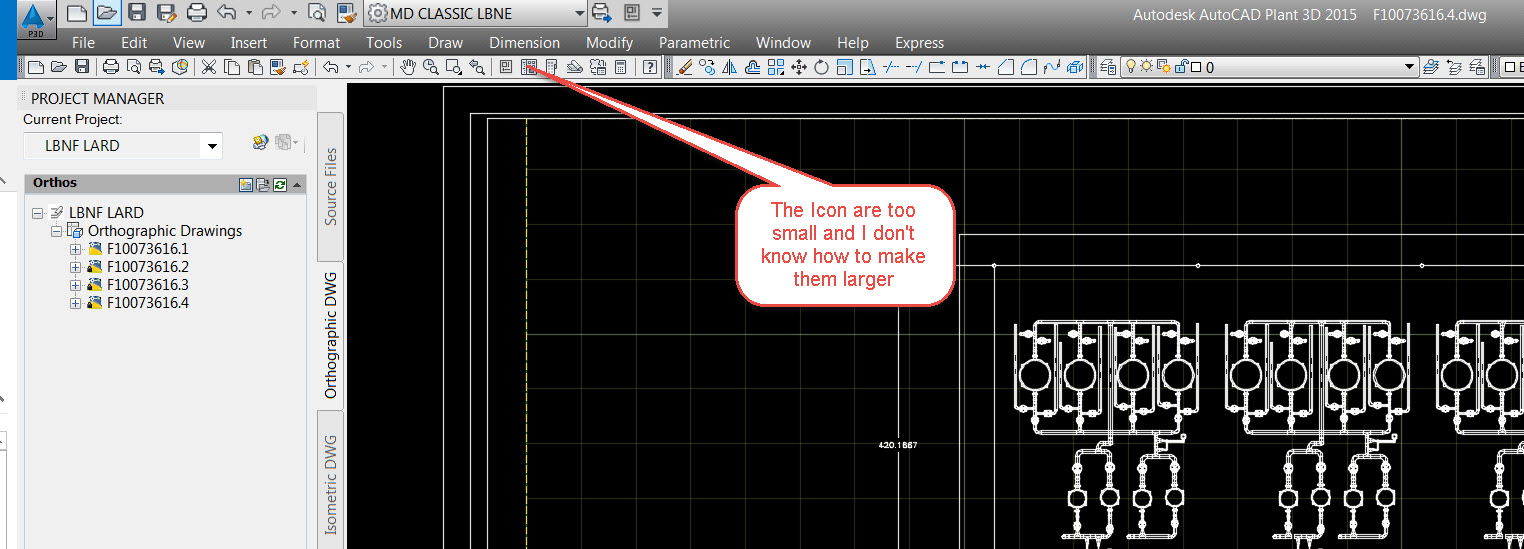
Task: Select the Move tool
Action: tap(799, 67)
